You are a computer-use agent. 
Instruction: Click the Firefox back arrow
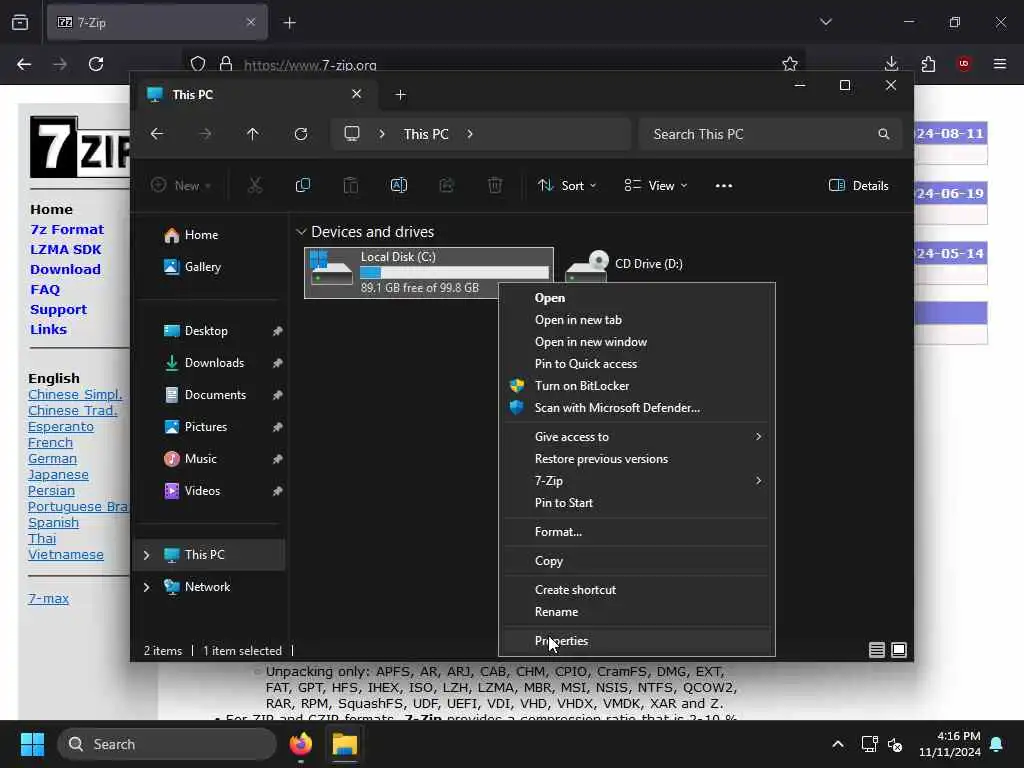[24, 64]
